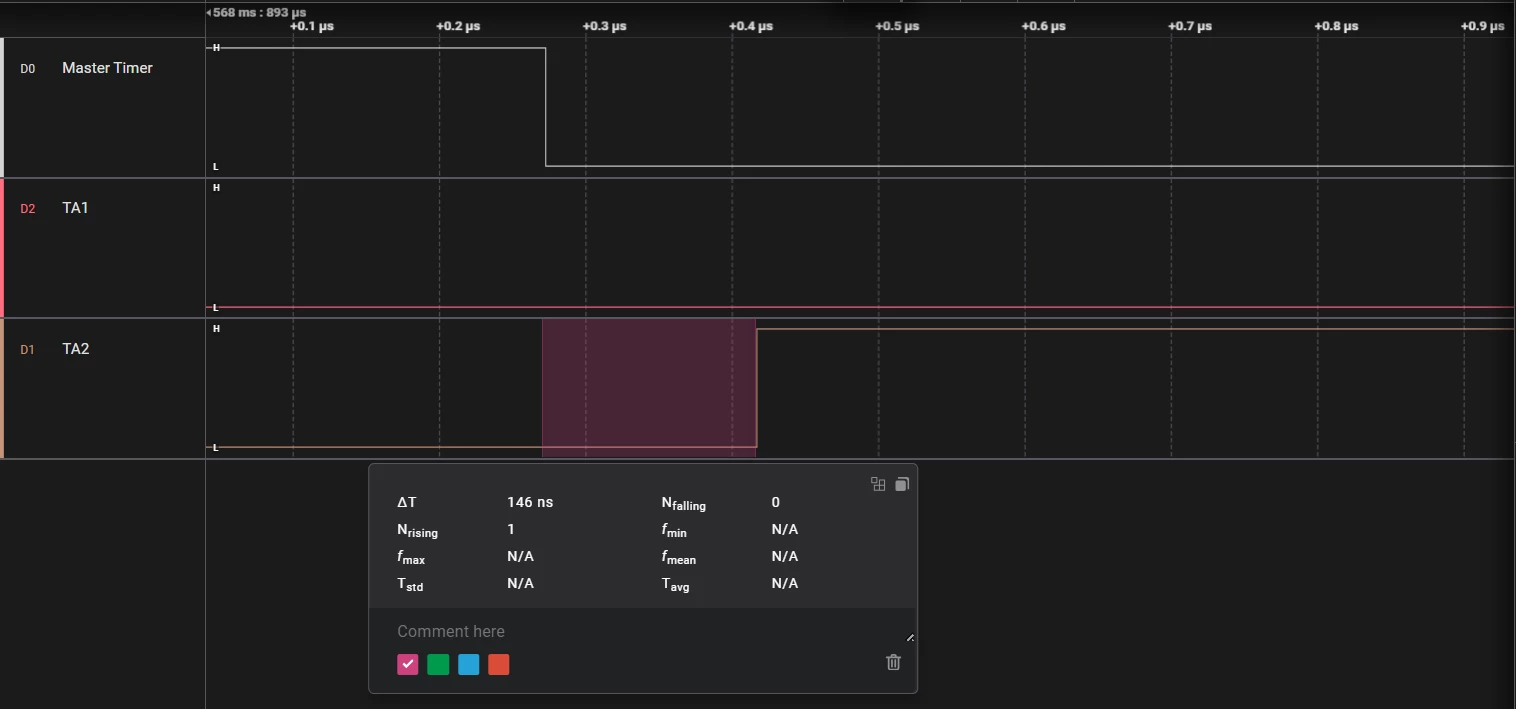Click the checked pink color swatch

(407, 664)
